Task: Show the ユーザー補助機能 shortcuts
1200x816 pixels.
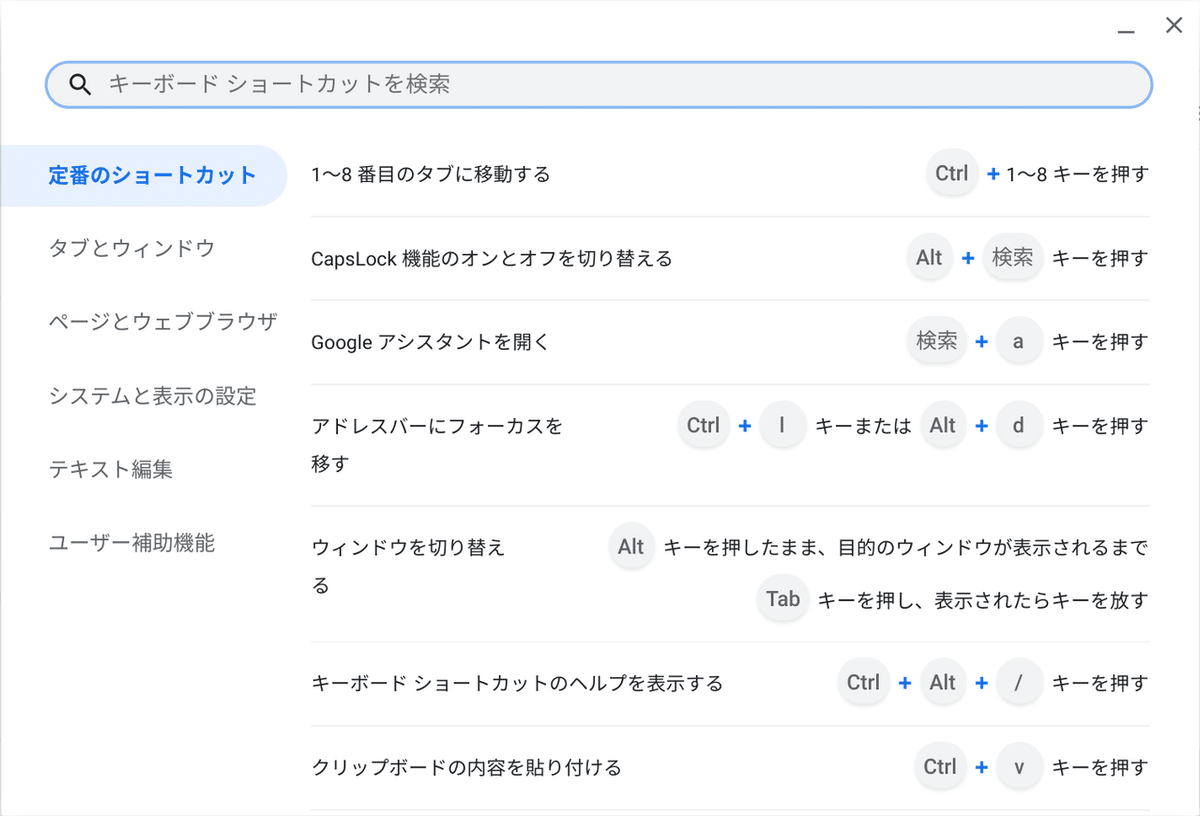Action: click(x=132, y=544)
